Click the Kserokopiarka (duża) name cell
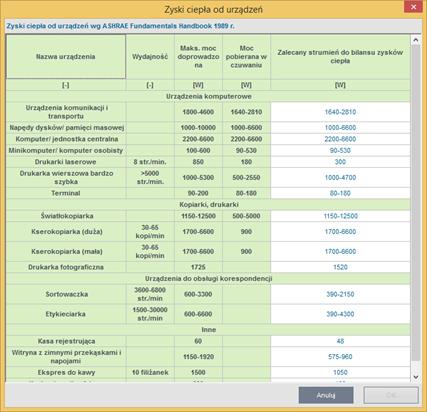 [x=66, y=232]
